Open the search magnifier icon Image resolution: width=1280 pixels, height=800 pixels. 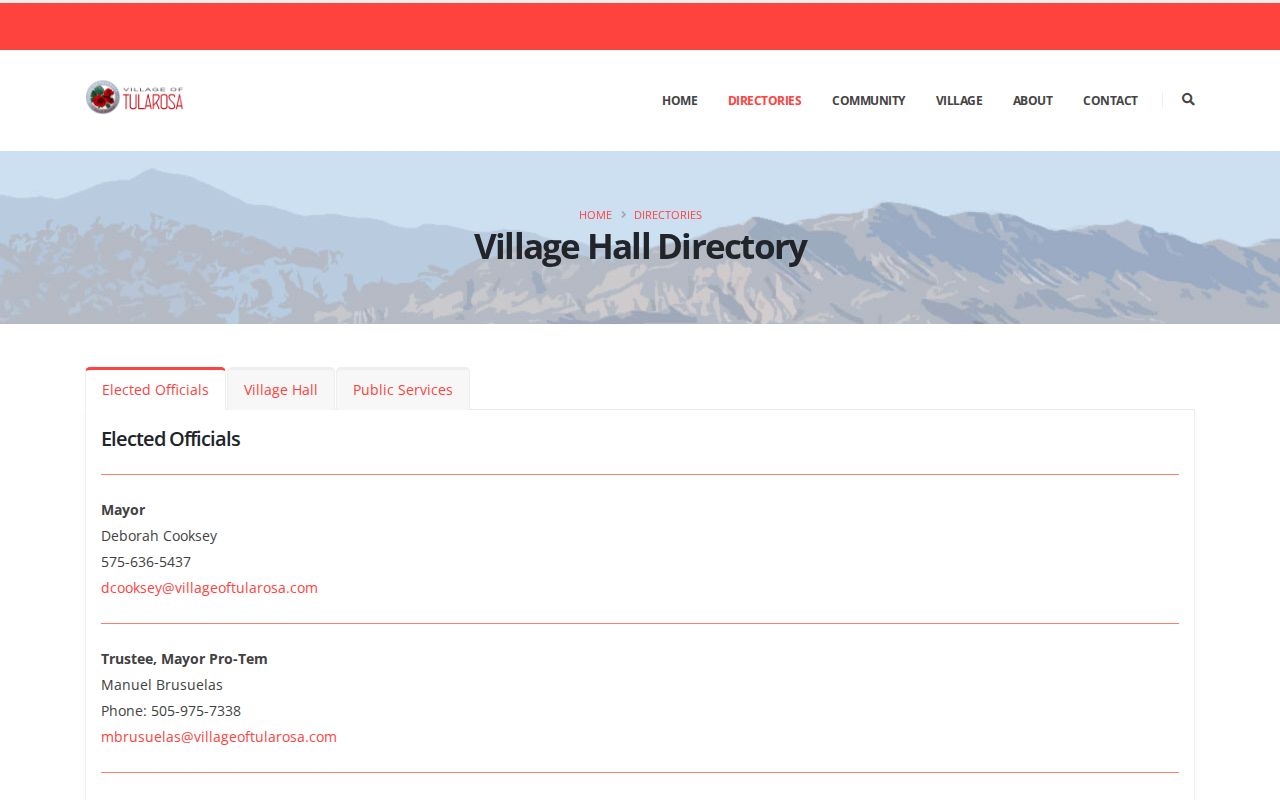tap(1188, 99)
